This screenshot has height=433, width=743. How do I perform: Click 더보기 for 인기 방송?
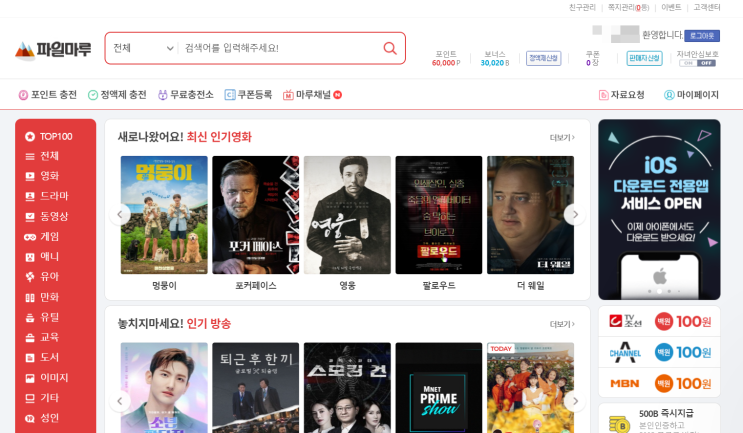(x=562, y=324)
